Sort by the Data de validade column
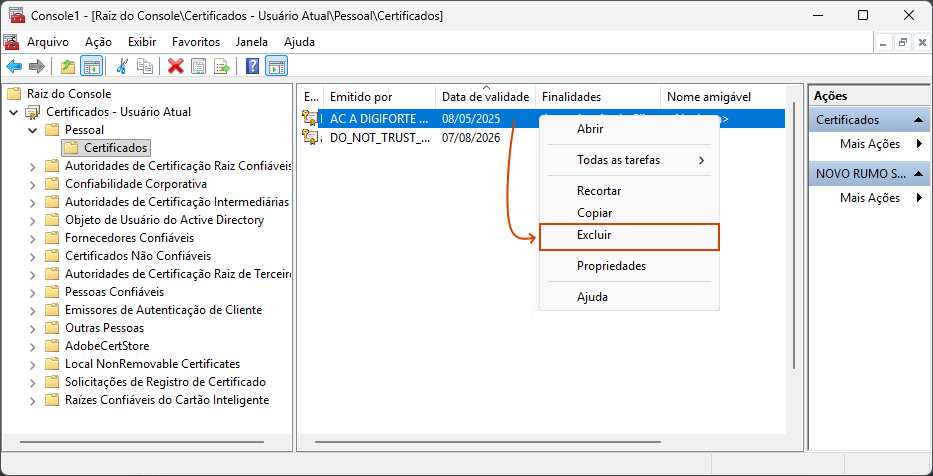This screenshot has width=933, height=476. [x=485, y=97]
